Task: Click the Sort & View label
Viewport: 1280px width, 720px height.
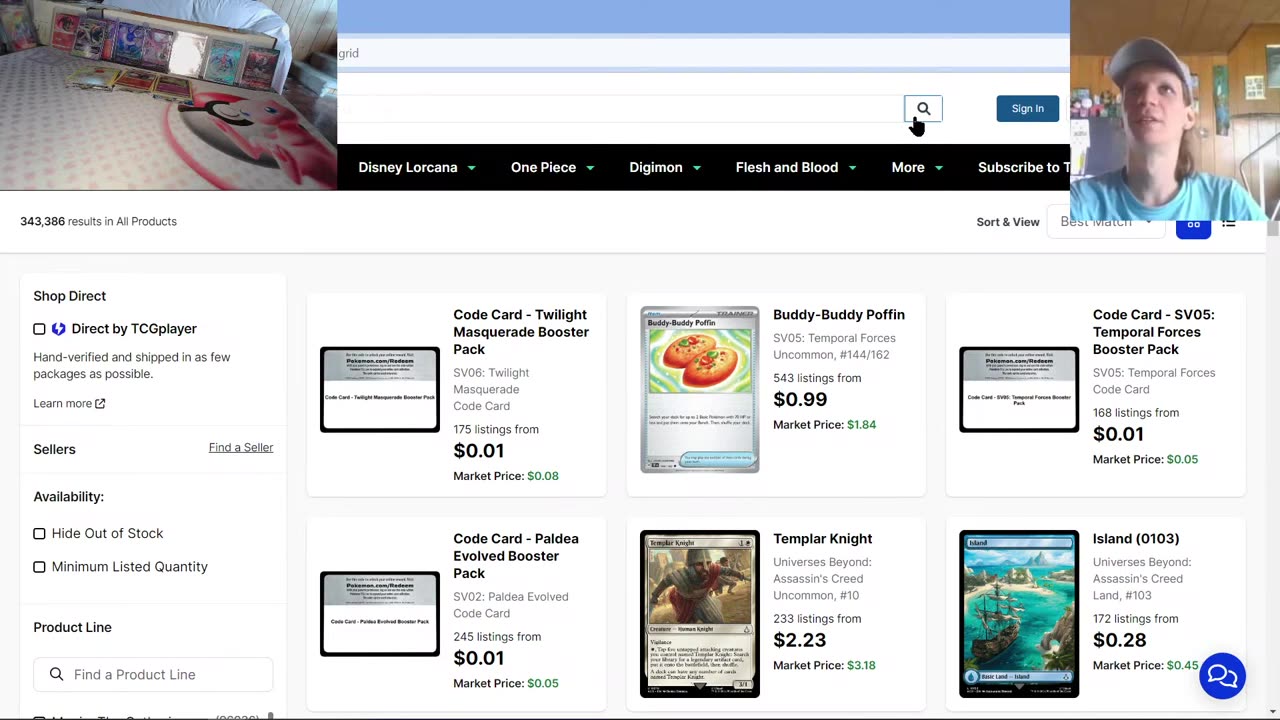Action: (1008, 222)
